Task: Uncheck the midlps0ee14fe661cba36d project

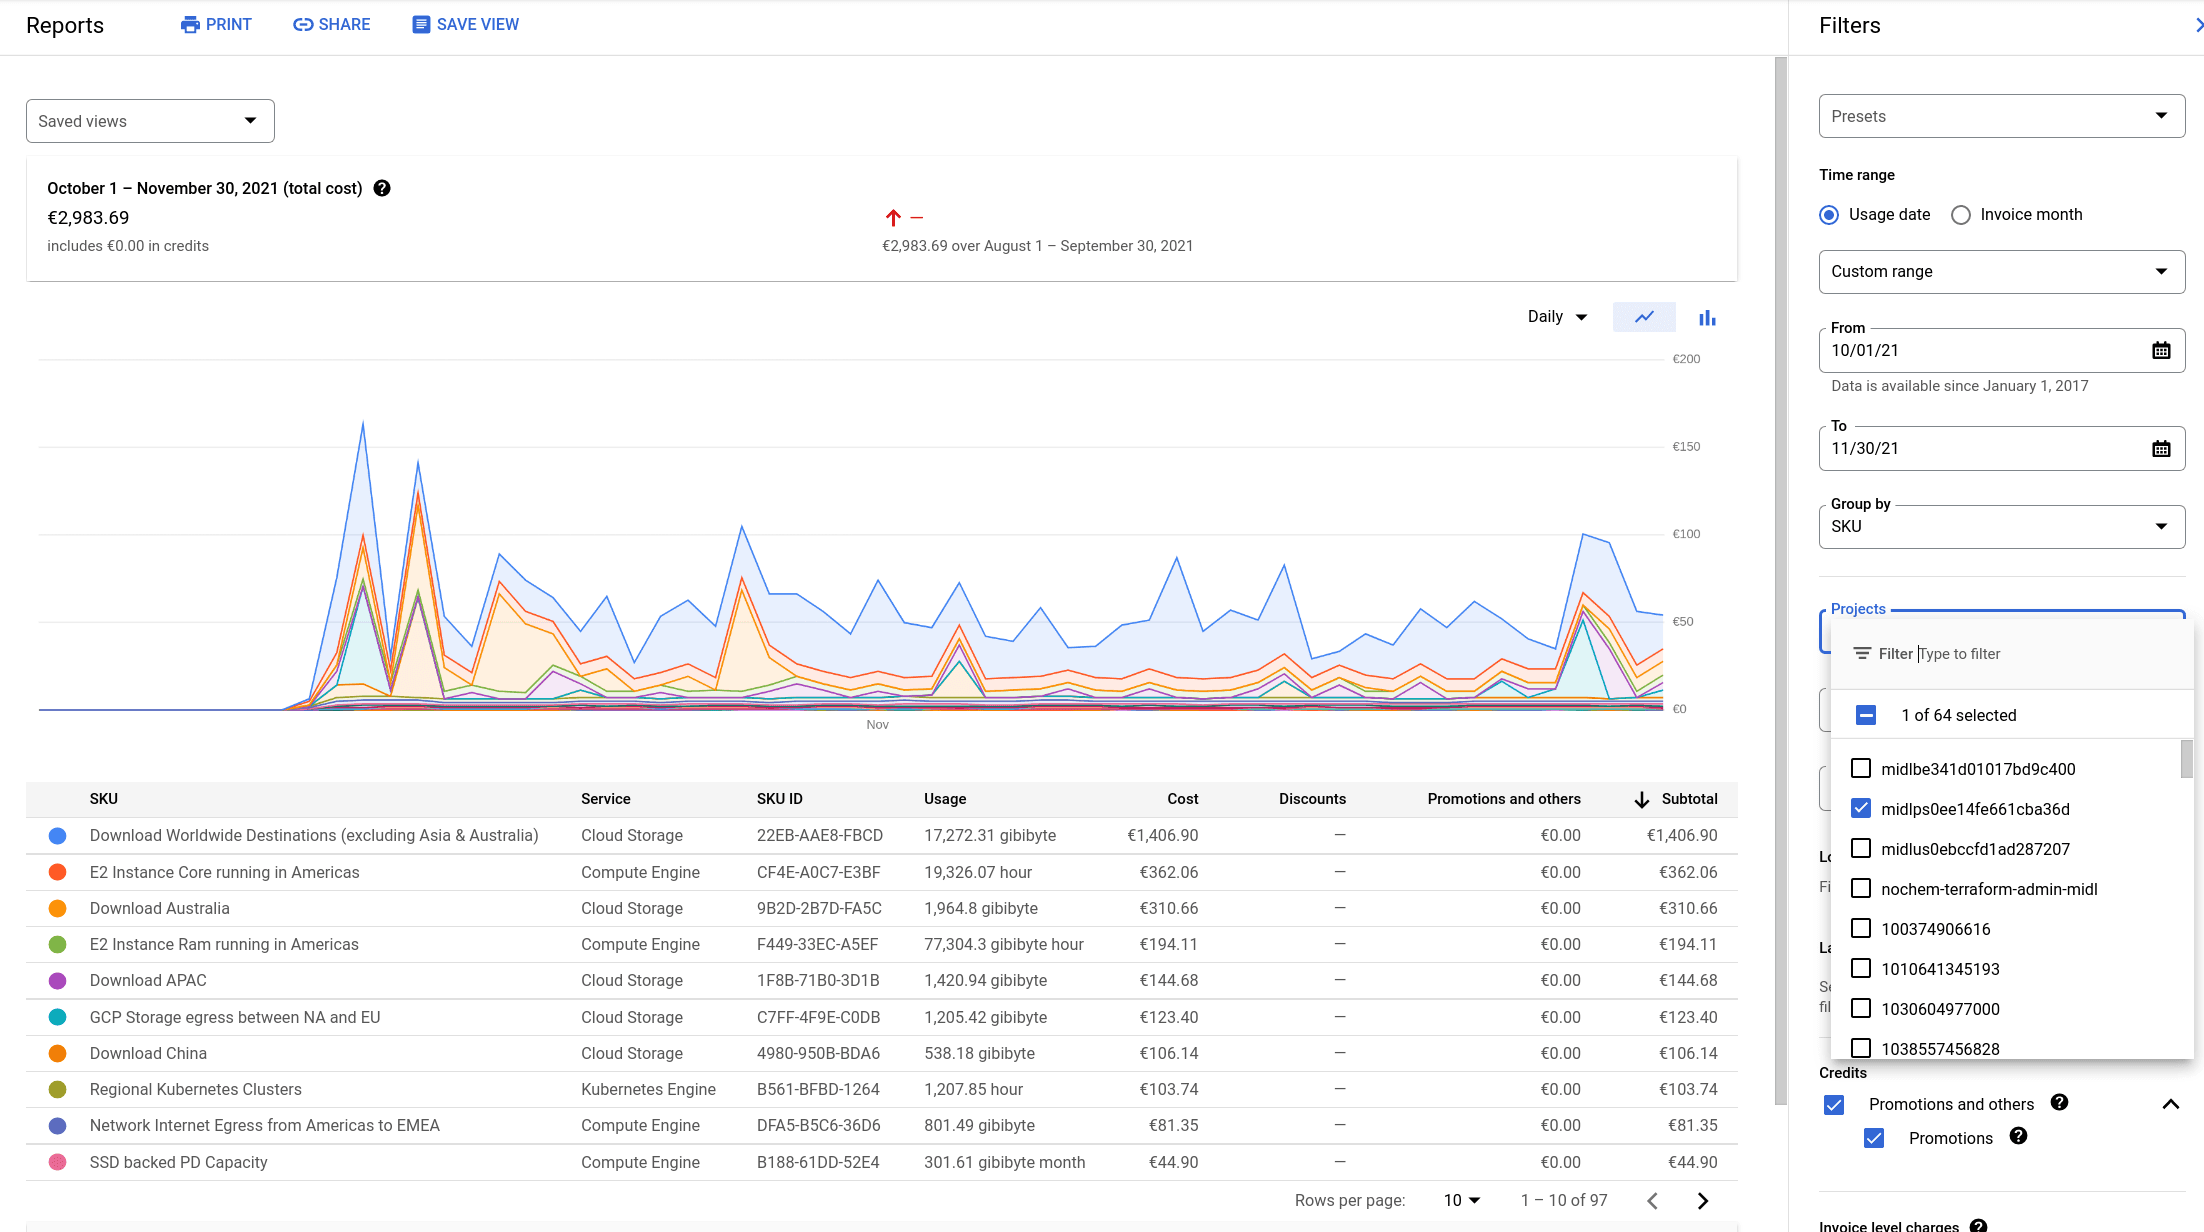Action: coord(1861,808)
